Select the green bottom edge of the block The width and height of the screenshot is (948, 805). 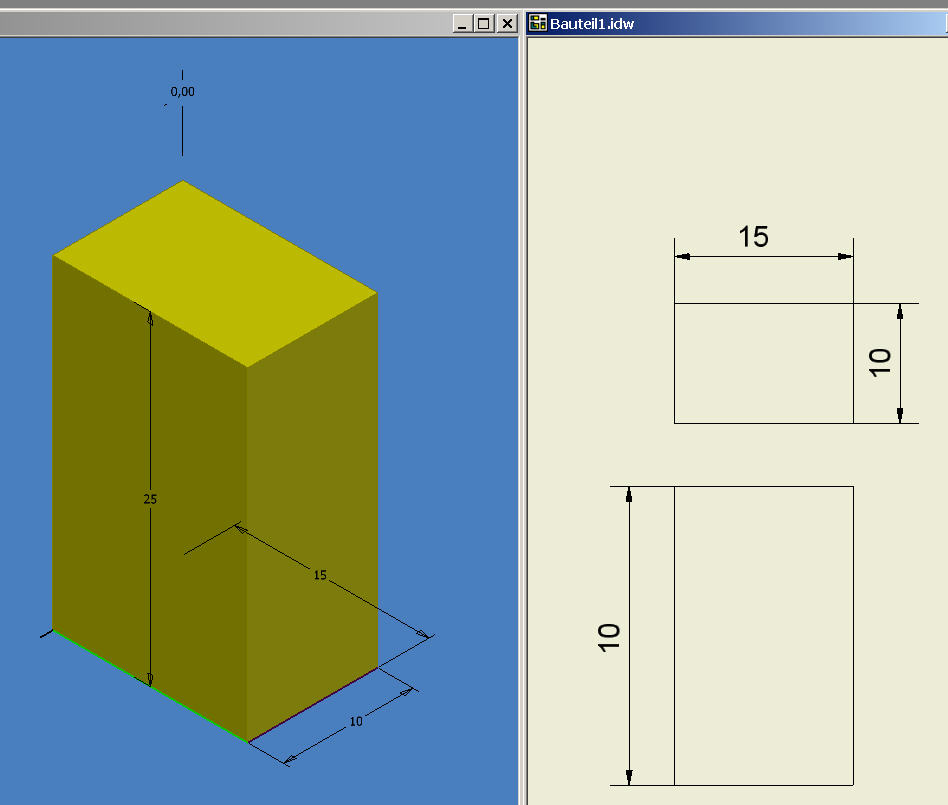pyautogui.click(x=150, y=686)
